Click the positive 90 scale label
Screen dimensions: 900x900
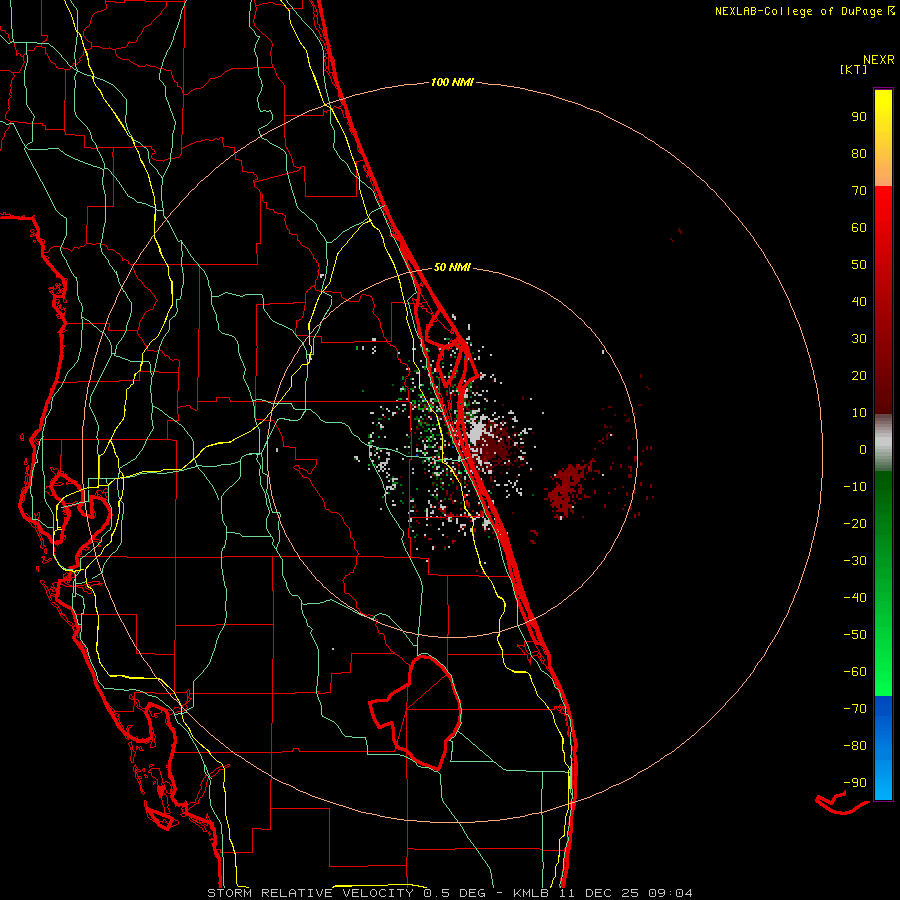859,117
